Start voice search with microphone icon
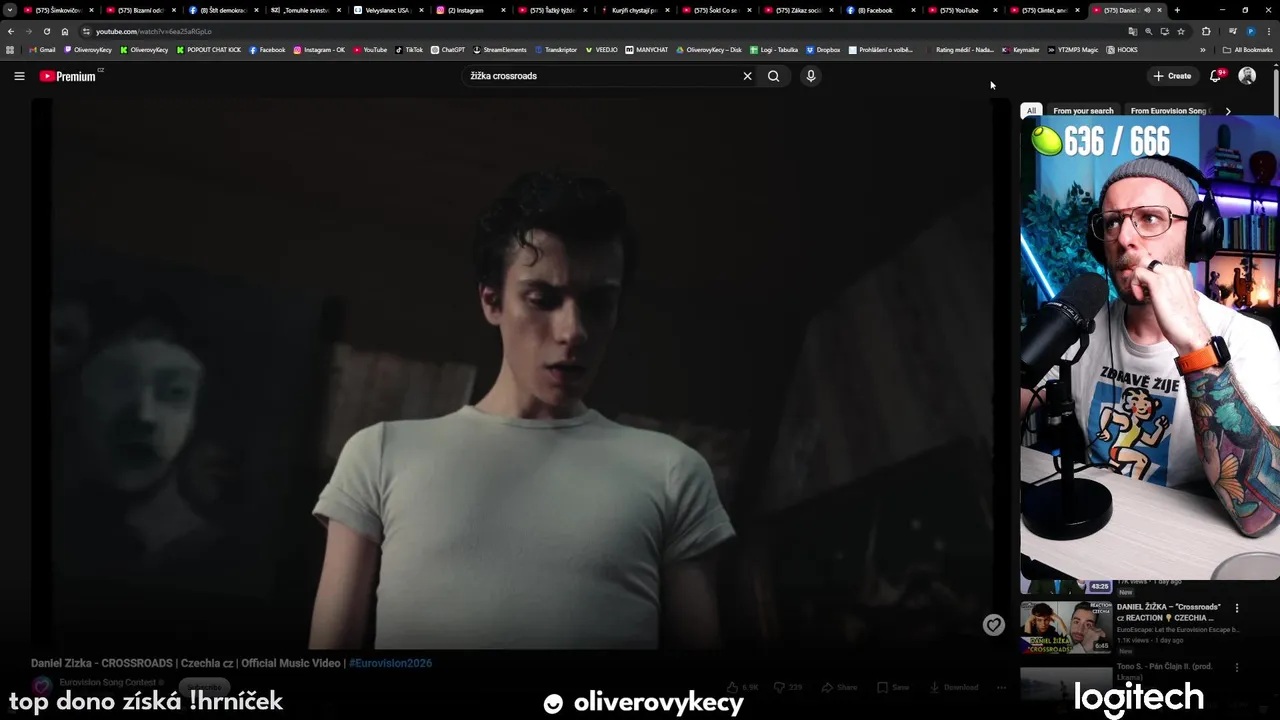Screen dimensions: 1280x720 [x=811, y=76]
